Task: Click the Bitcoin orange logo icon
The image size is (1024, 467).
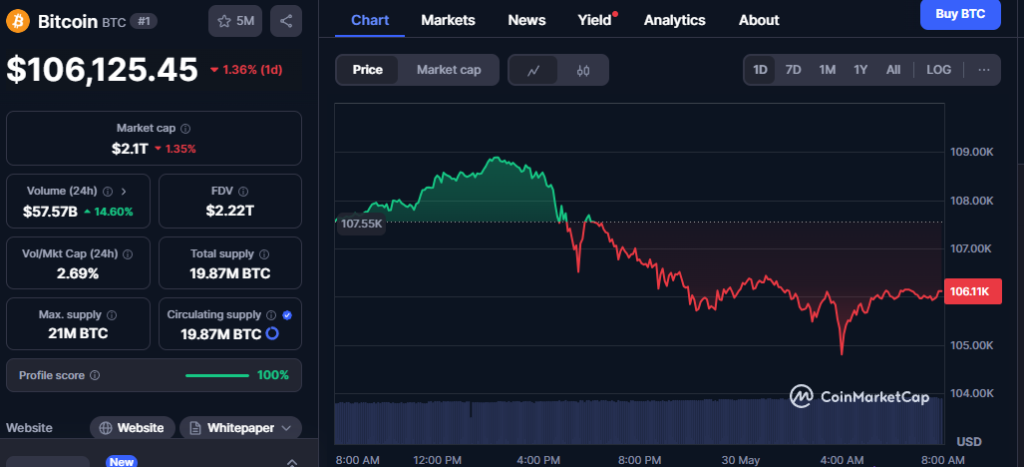Action: click(18, 22)
